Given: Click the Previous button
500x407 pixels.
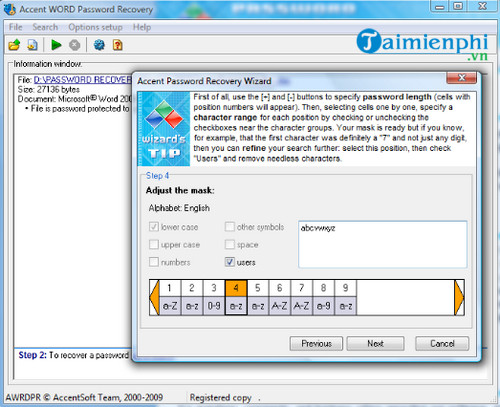Looking at the screenshot, I should (x=316, y=343).
